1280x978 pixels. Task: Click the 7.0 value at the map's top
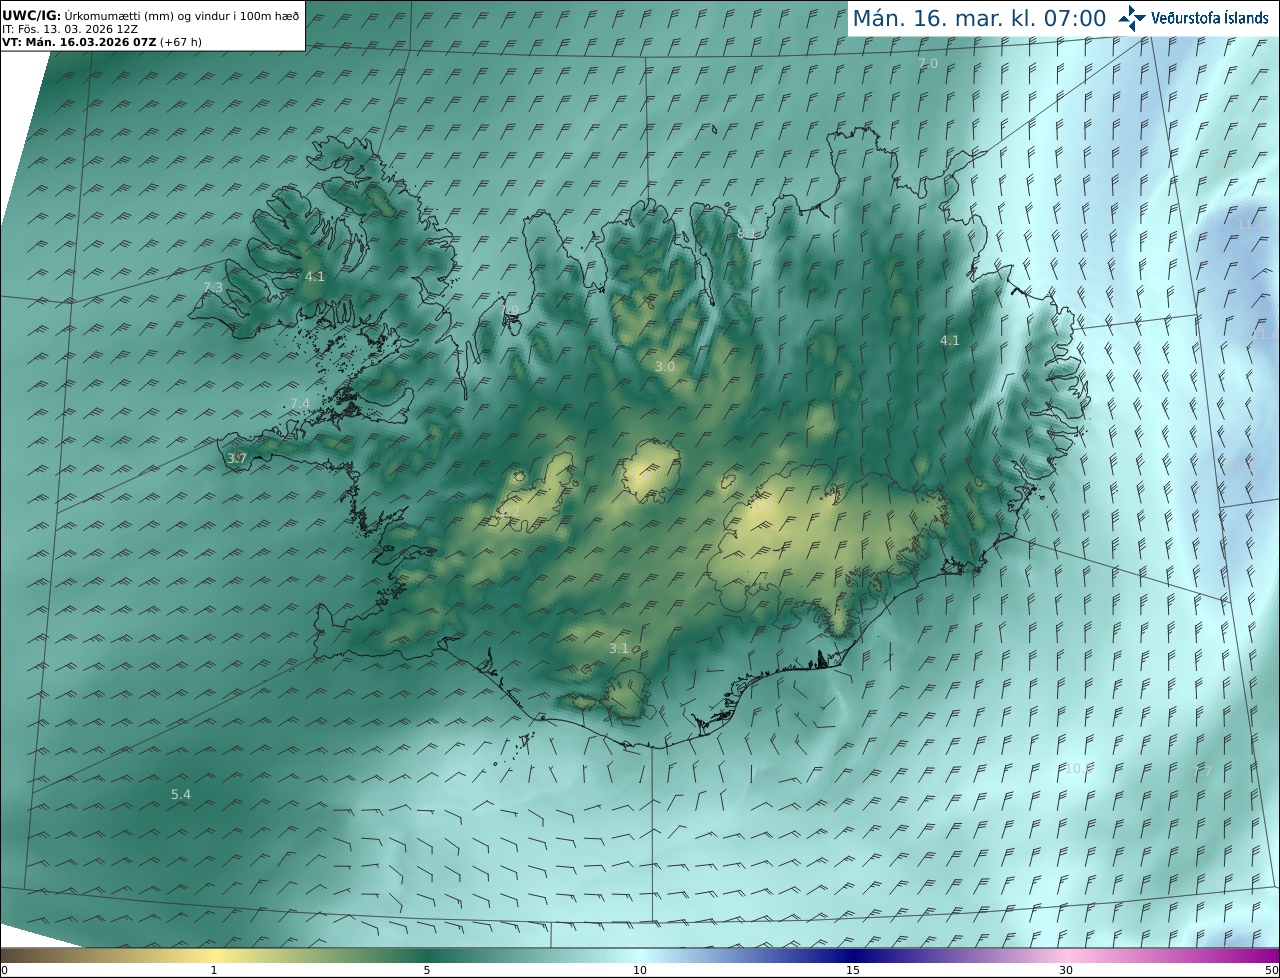[x=928, y=64]
